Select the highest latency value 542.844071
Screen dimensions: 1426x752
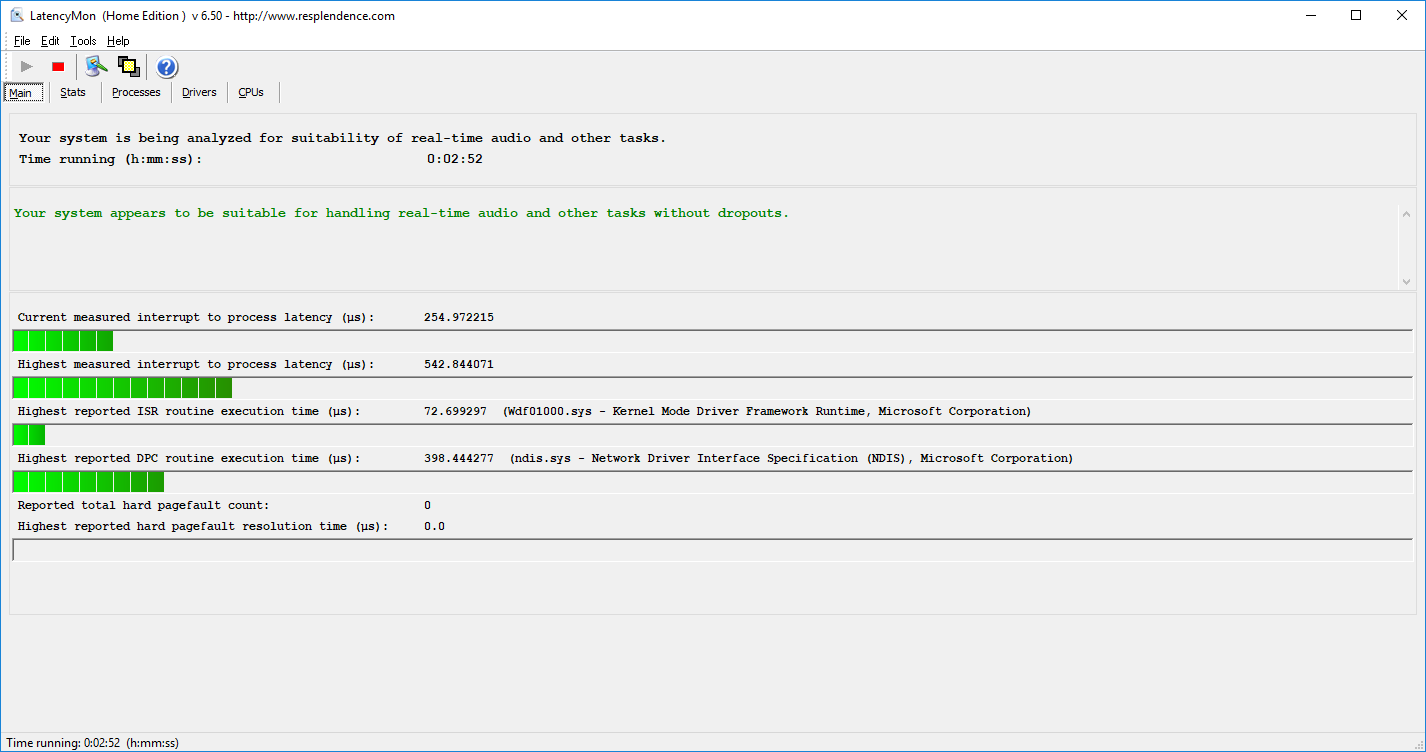tap(459, 364)
